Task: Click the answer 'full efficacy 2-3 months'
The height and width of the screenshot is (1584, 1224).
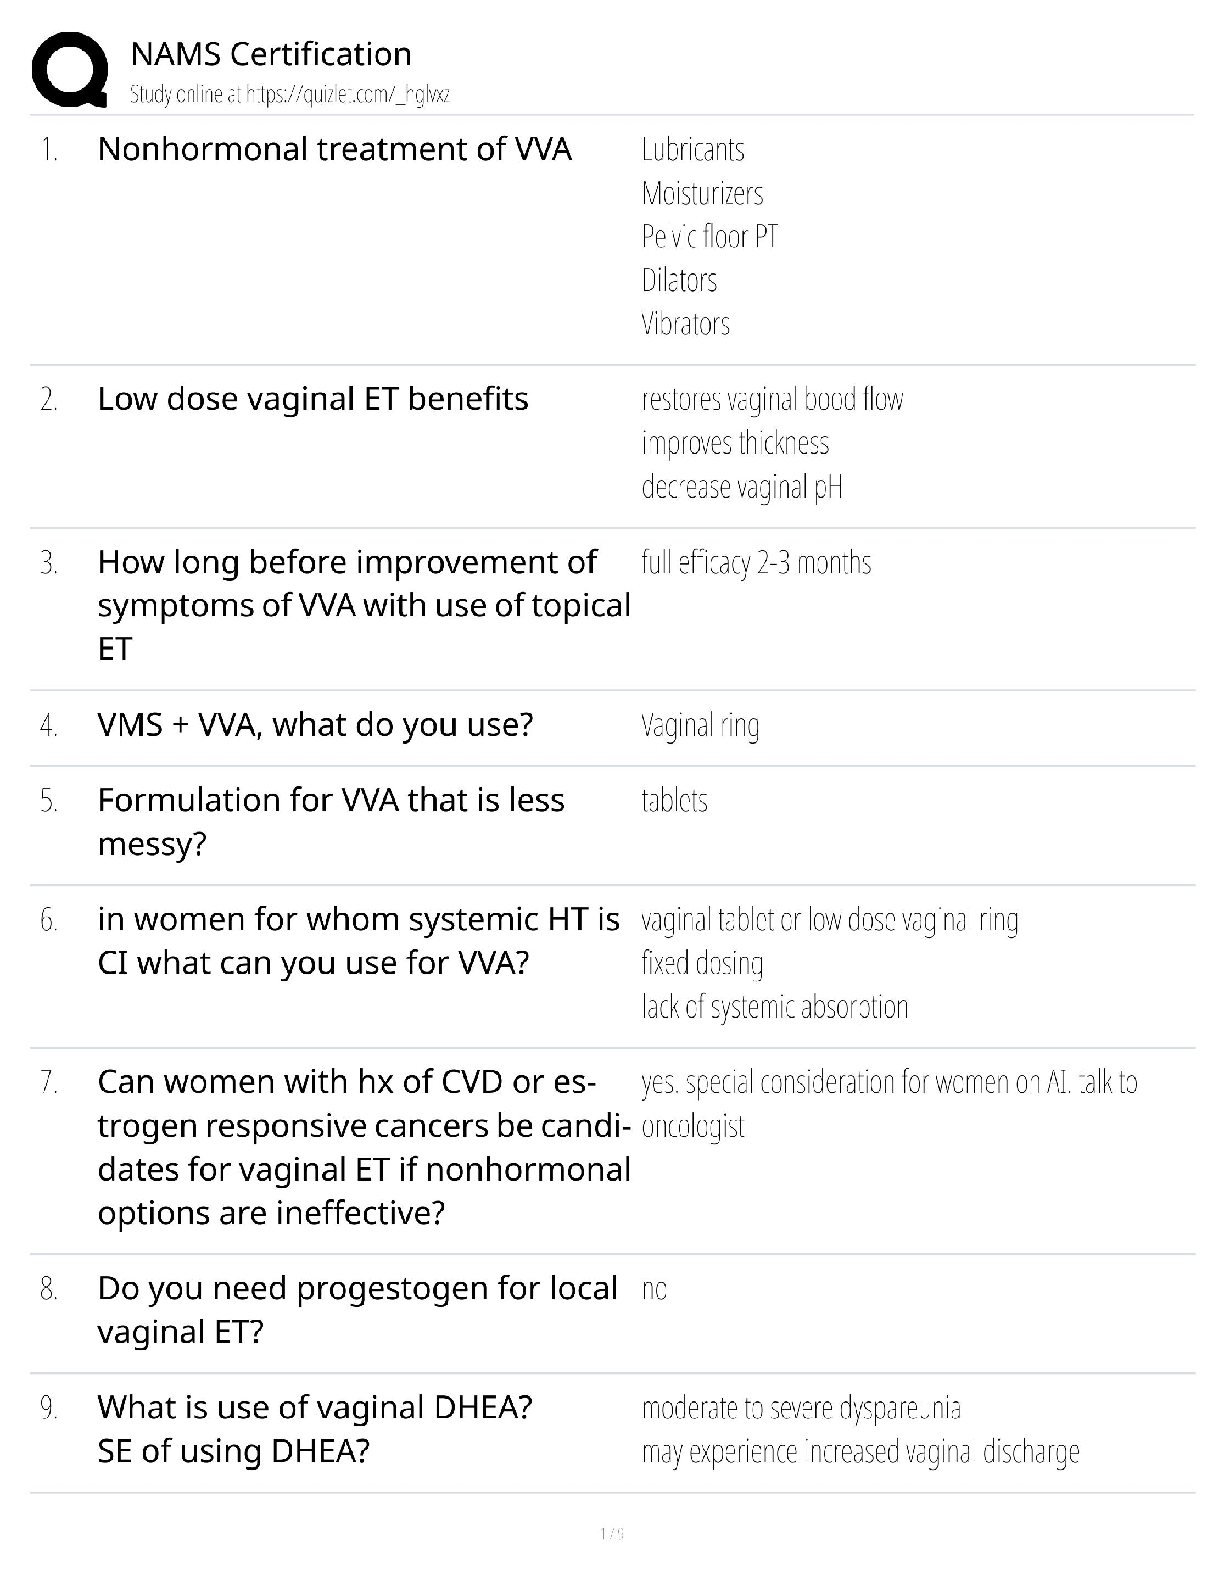Action: point(756,563)
